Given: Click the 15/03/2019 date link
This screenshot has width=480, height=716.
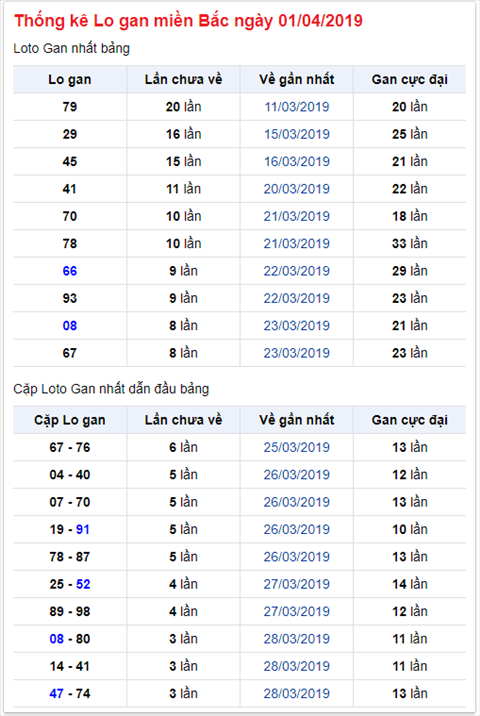Looking at the screenshot, I should pyautogui.click(x=297, y=134).
